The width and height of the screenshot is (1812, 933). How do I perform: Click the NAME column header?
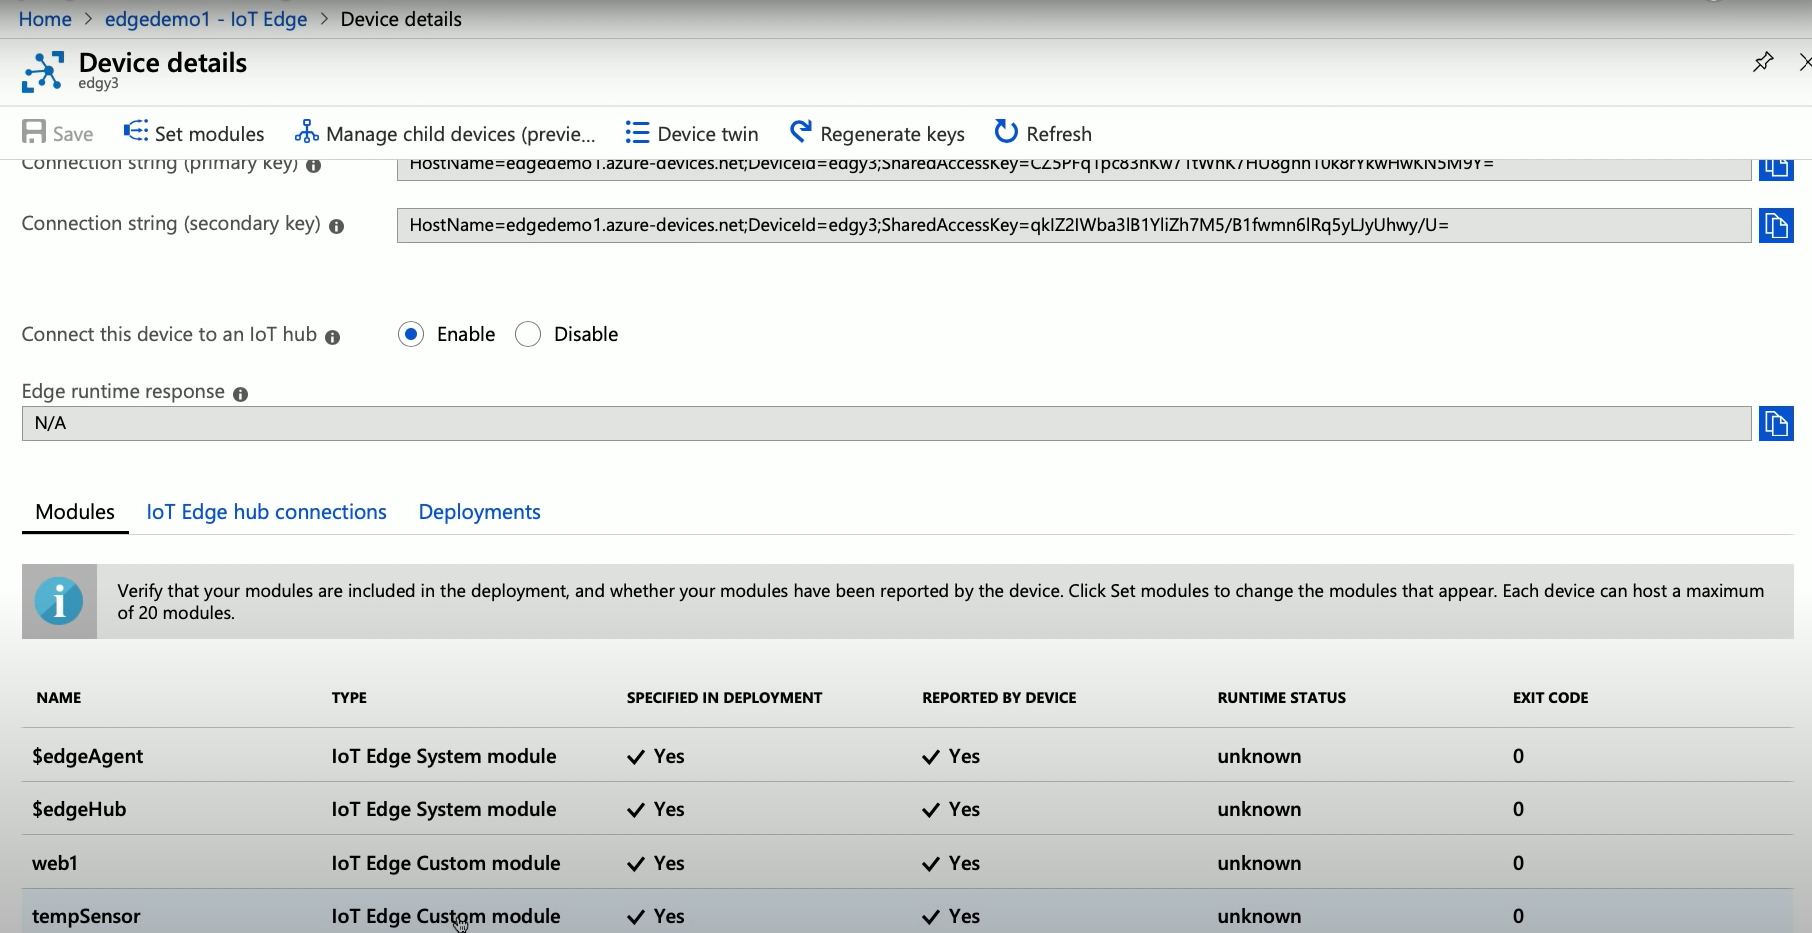tap(59, 698)
